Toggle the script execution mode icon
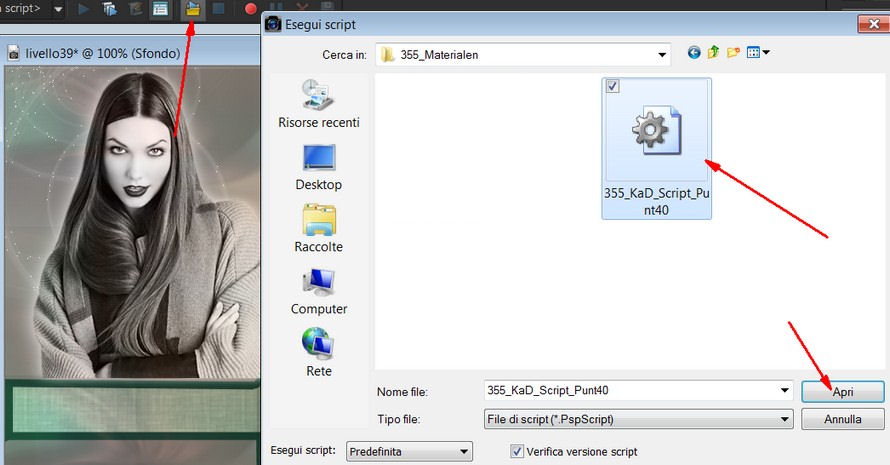Image resolution: width=890 pixels, height=465 pixels. tap(161, 9)
